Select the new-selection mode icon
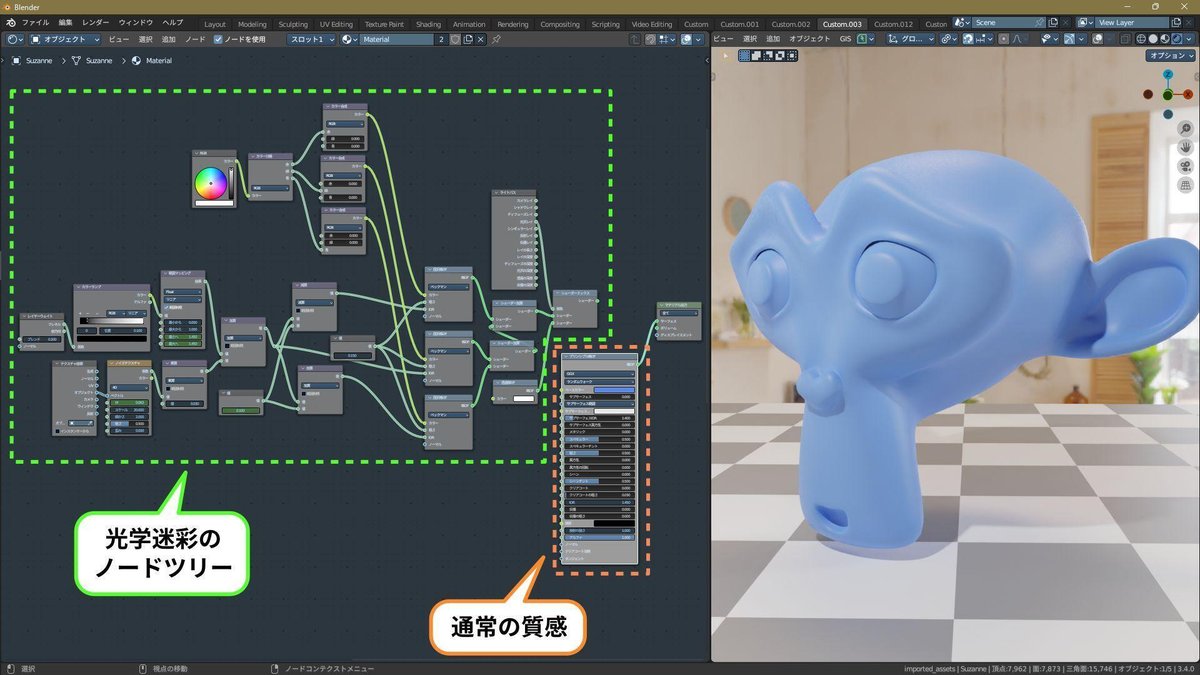Image resolution: width=1200 pixels, height=675 pixels. [742, 56]
